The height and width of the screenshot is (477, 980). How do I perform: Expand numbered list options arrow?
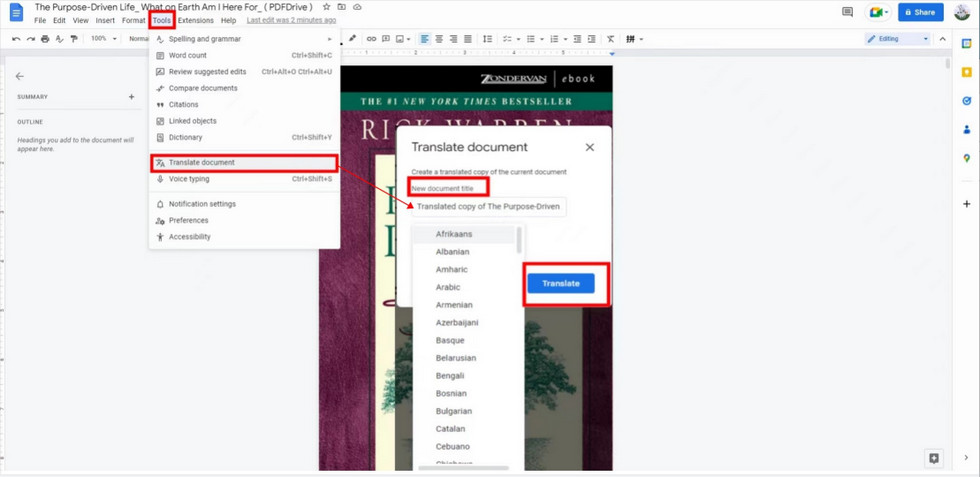(565, 39)
